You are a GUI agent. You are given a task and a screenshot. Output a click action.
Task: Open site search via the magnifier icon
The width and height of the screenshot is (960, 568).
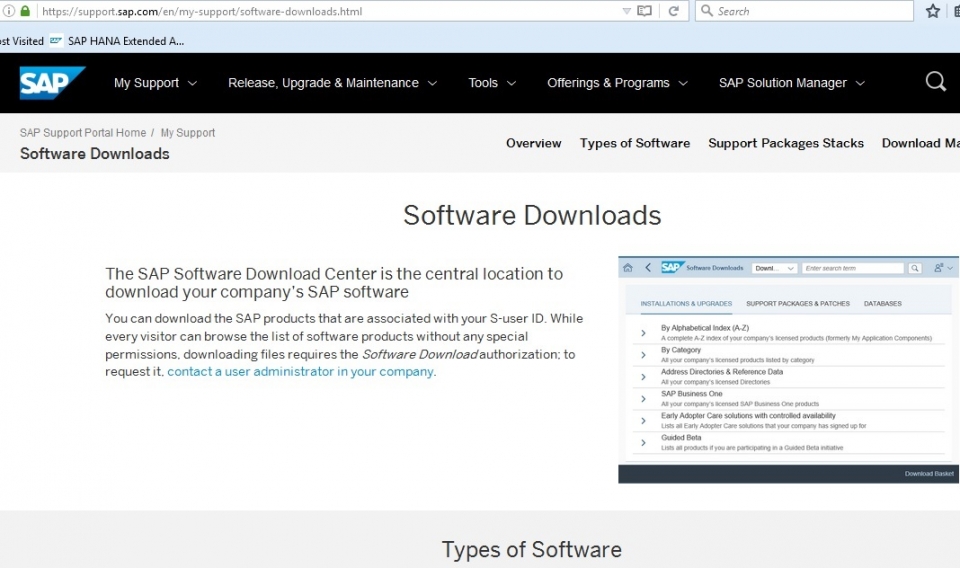tap(935, 82)
